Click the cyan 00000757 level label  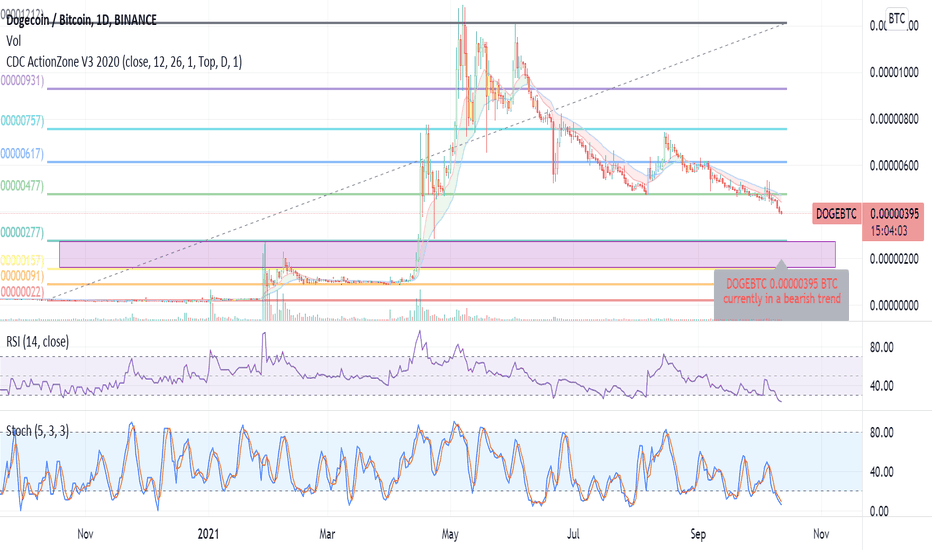23,121
